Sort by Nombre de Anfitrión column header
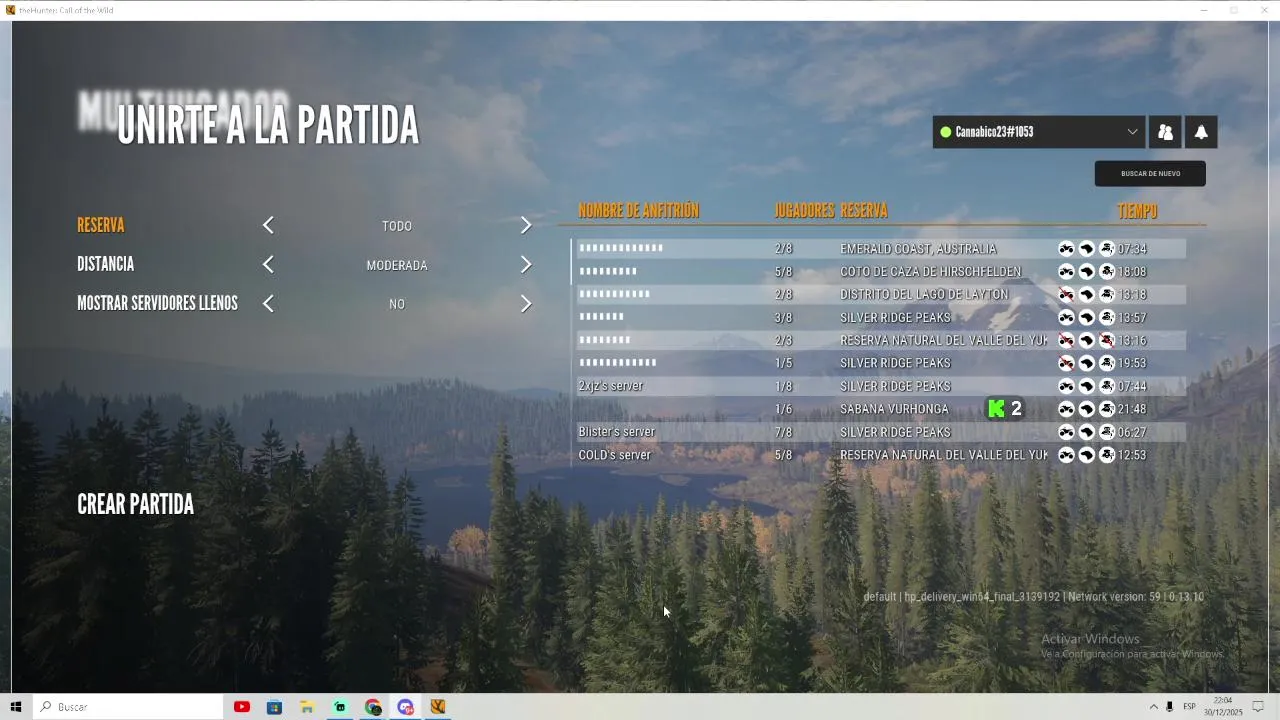This screenshot has width=1280, height=720. tap(638, 211)
